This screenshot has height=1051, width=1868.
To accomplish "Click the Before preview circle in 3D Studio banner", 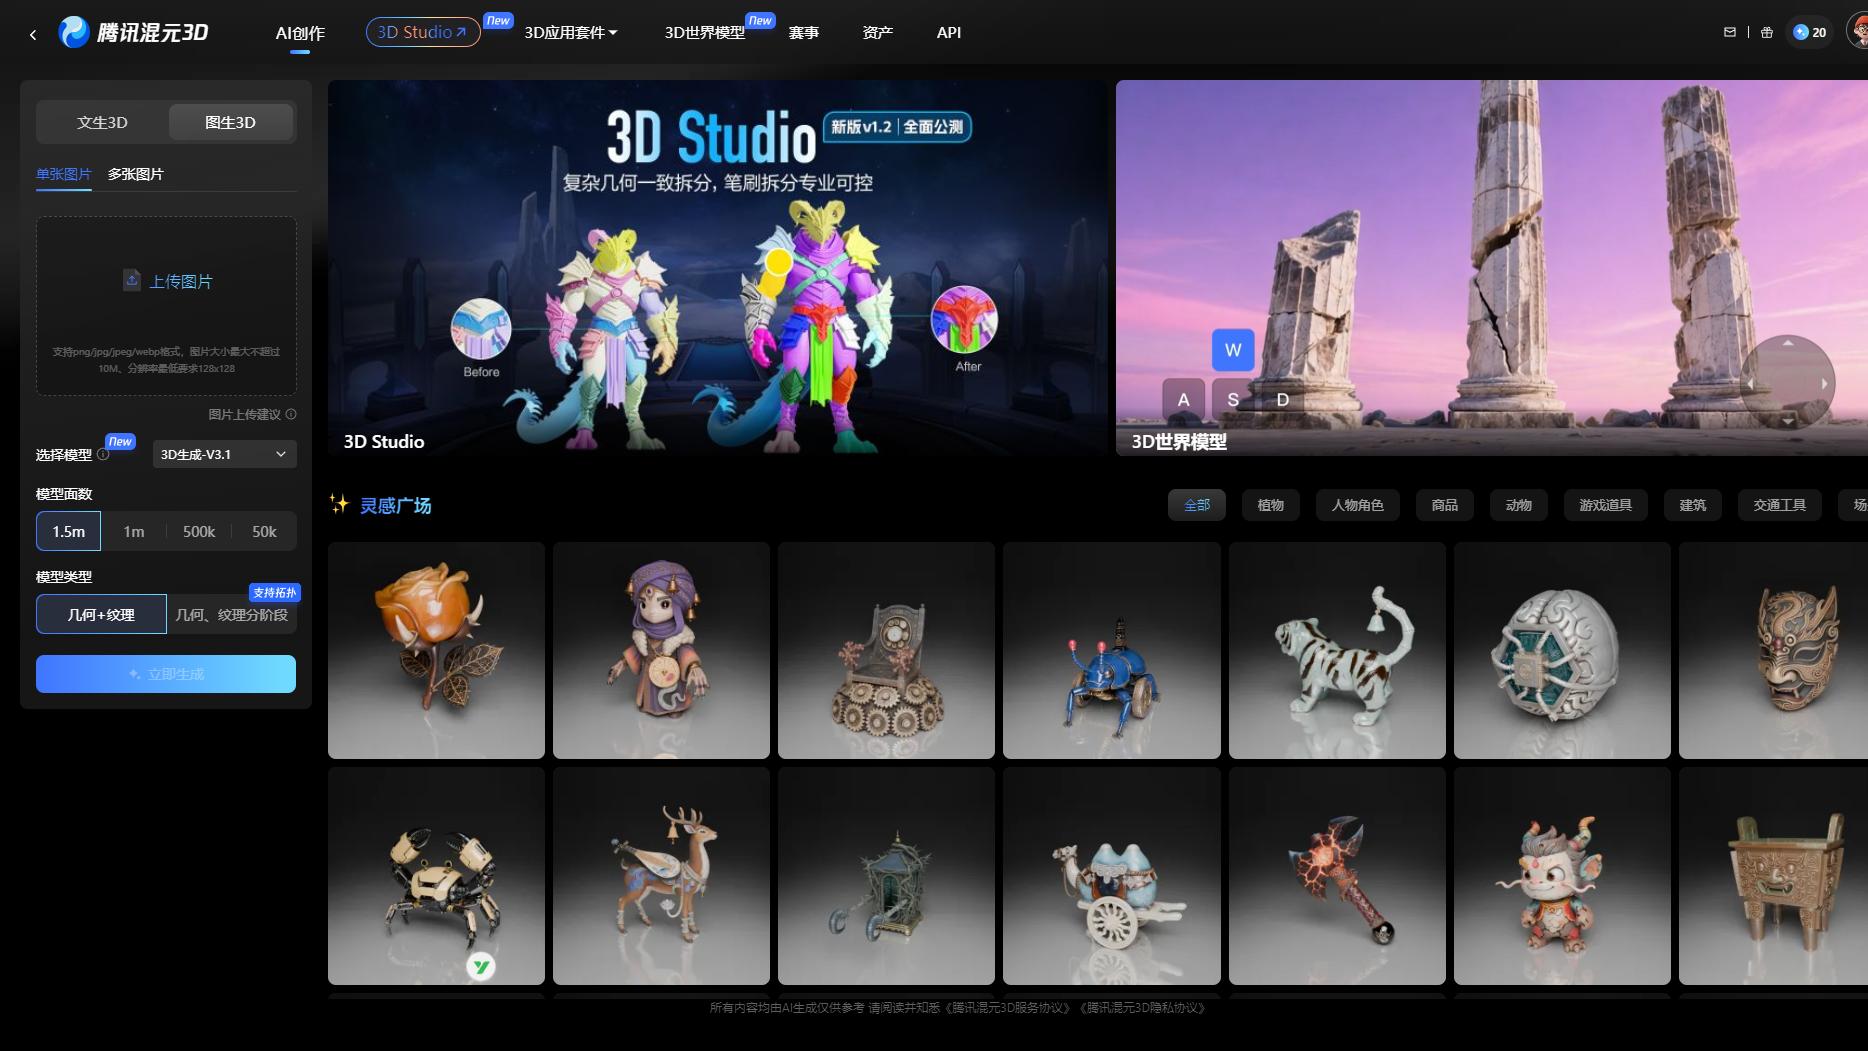I will (x=481, y=329).
